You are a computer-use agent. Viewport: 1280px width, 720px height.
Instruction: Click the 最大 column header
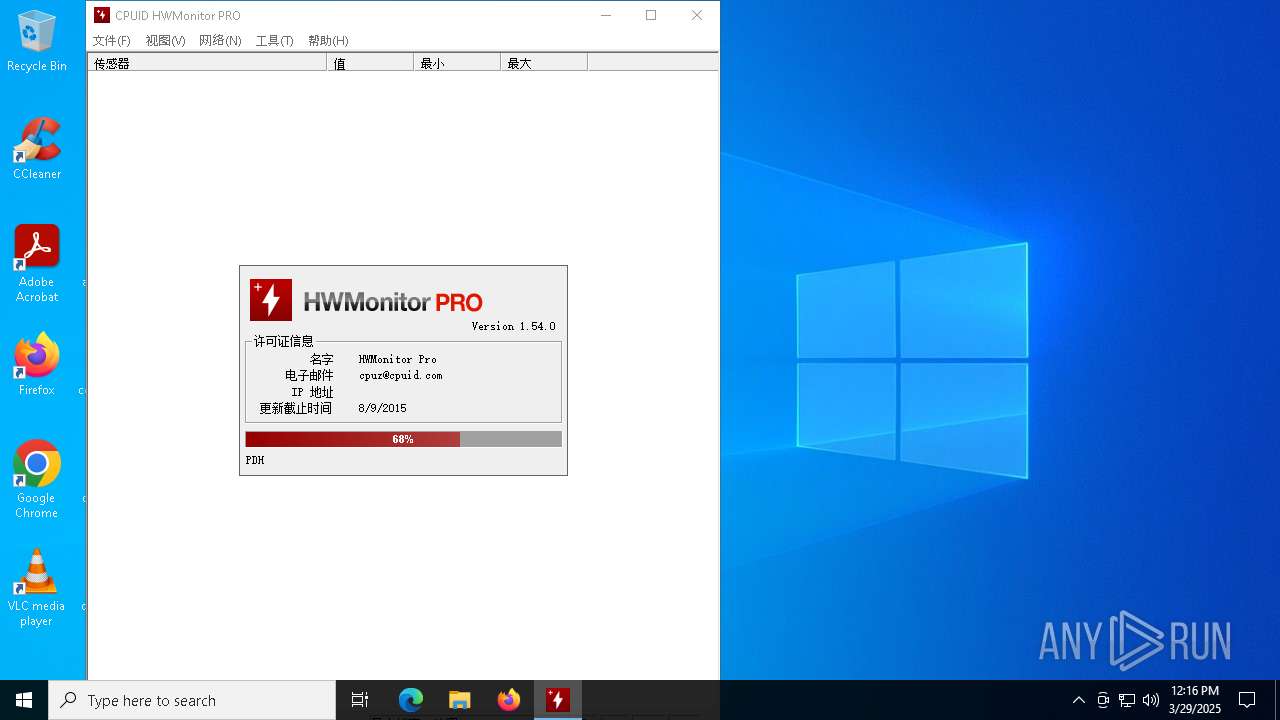tap(544, 63)
